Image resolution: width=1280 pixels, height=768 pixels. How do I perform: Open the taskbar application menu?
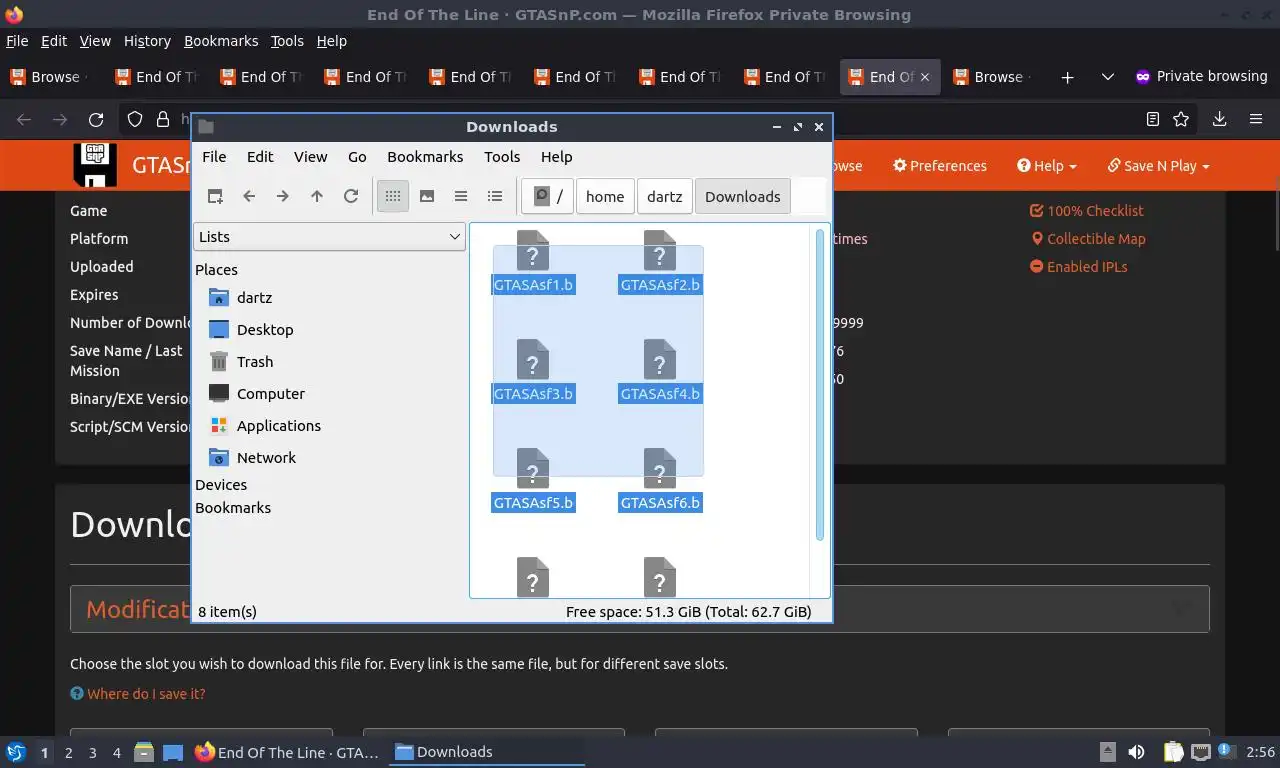[16, 752]
